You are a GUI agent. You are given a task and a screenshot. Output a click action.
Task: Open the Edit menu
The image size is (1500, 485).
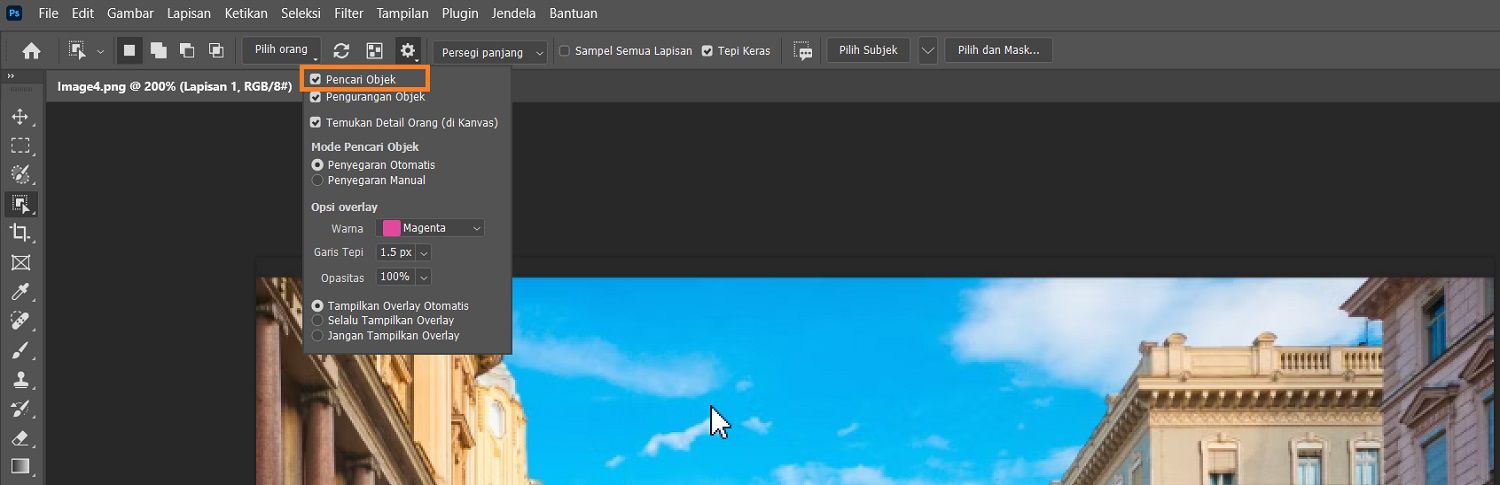click(83, 14)
